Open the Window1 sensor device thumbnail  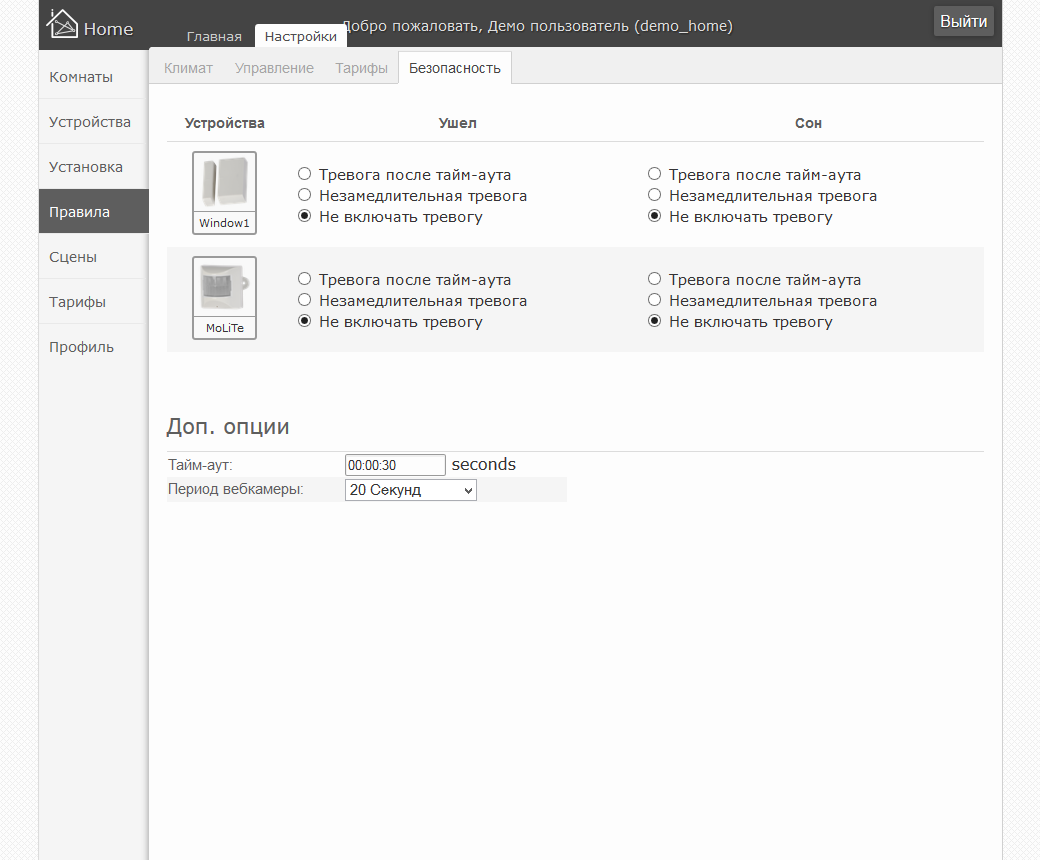coord(224,192)
